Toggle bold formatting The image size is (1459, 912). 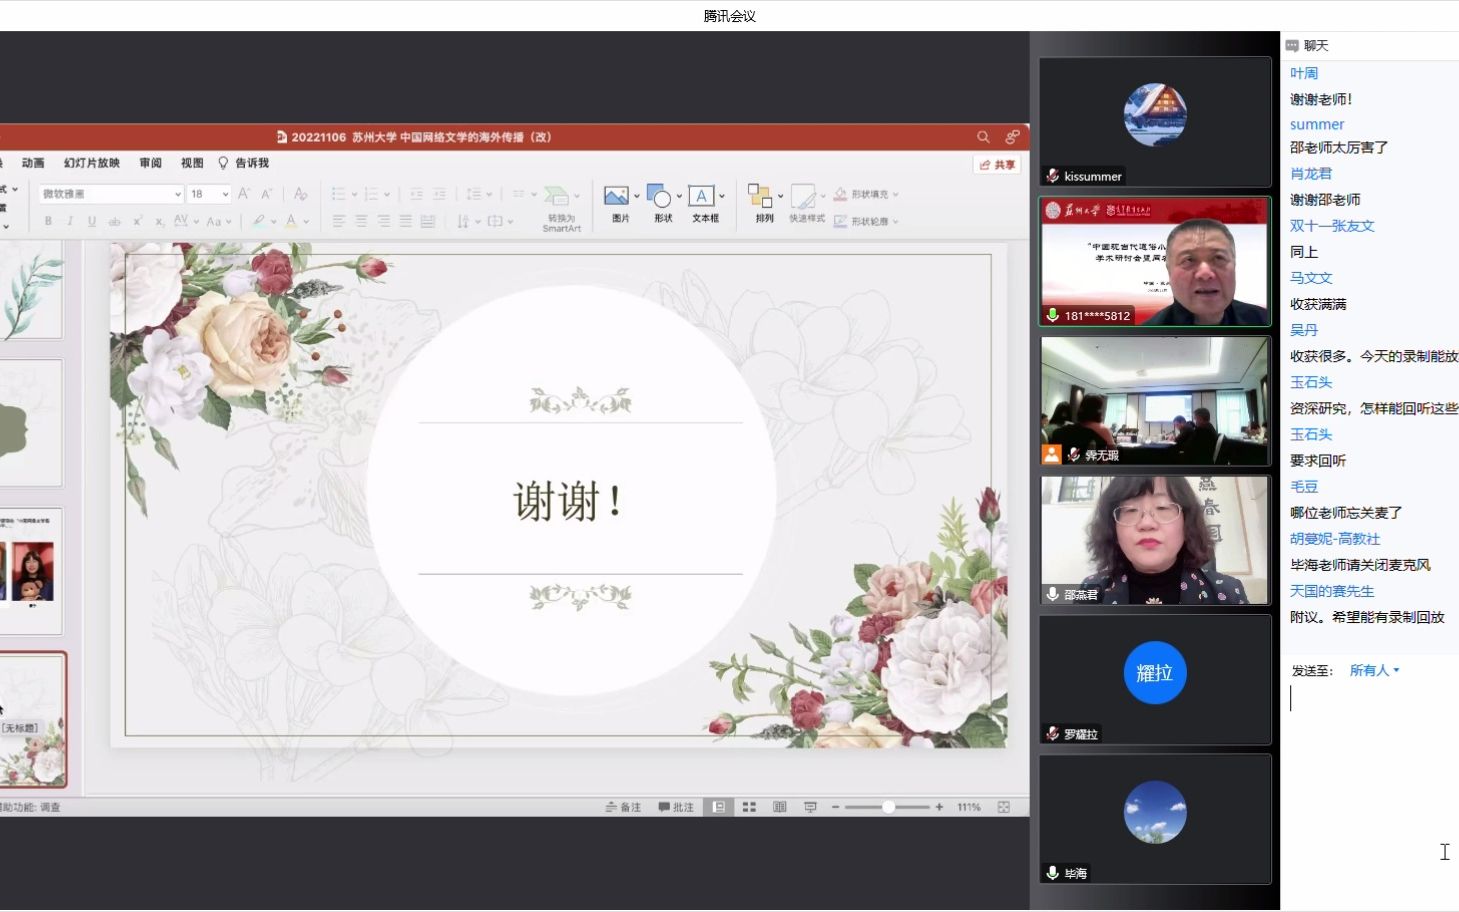coord(47,222)
